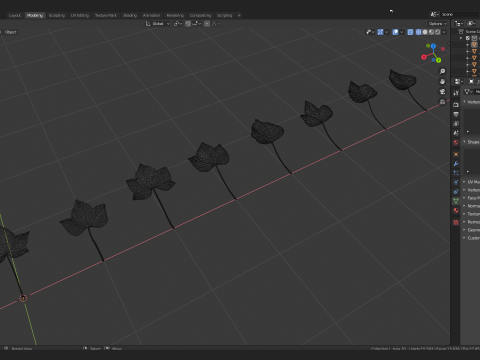Open the Particle properties tab

(456, 173)
